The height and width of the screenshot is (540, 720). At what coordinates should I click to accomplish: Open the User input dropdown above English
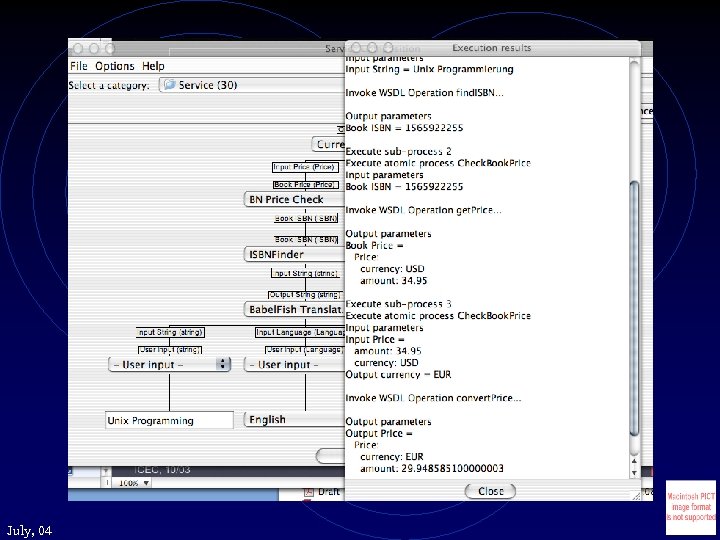pos(294,365)
